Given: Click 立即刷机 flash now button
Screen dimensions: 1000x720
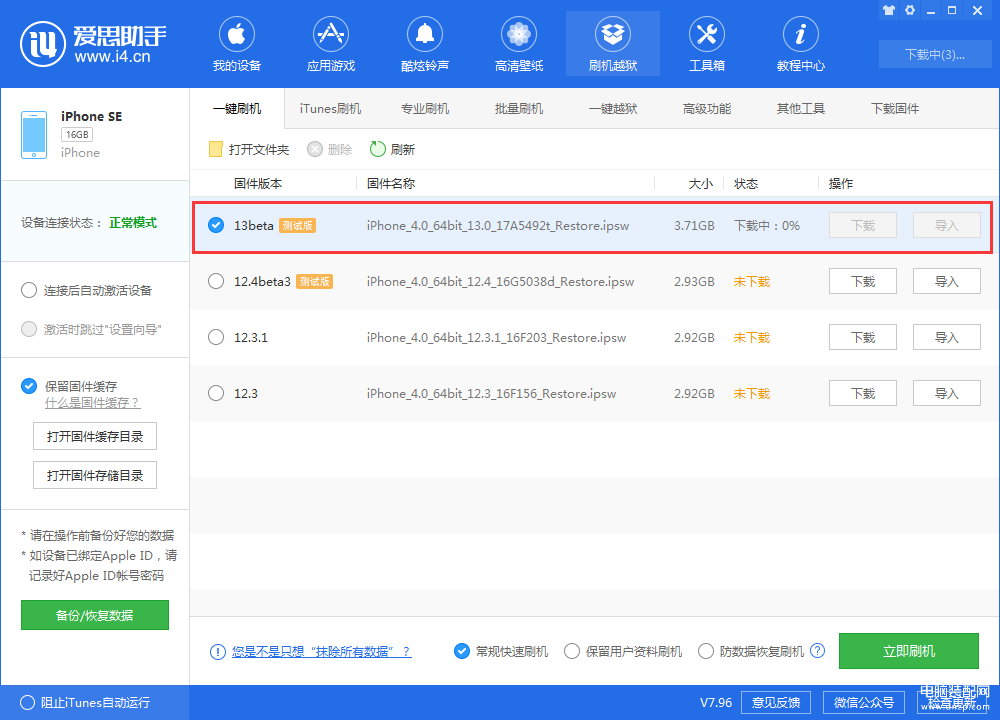Looking at the screenshot, I should tap(909, 651).
